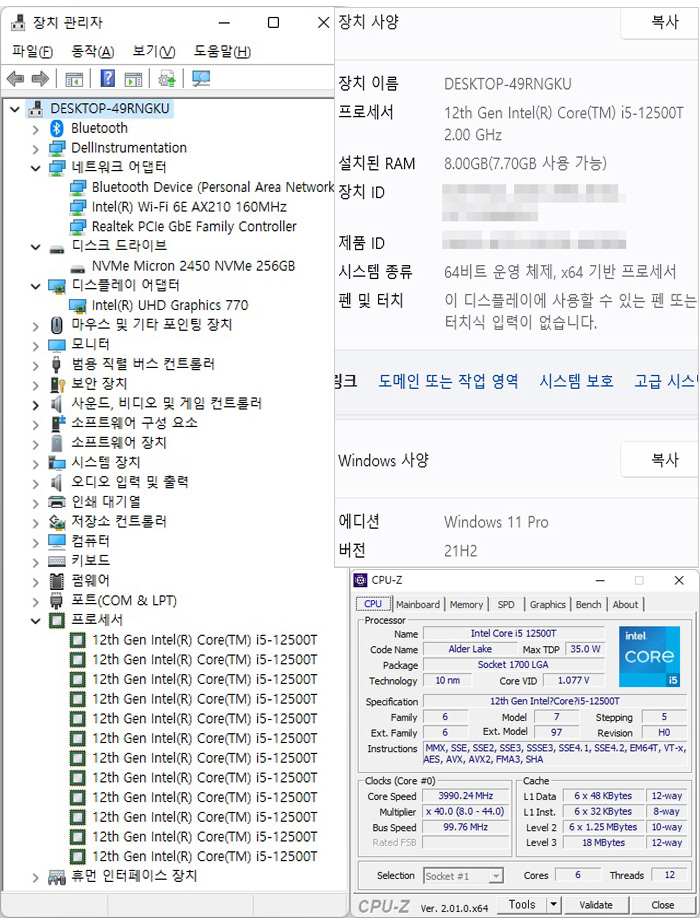Select Bluetooth Device (Personal Area Network) entry
Image resolution: width=700 pixels, height=921 pixels.
tap(213, 187)
